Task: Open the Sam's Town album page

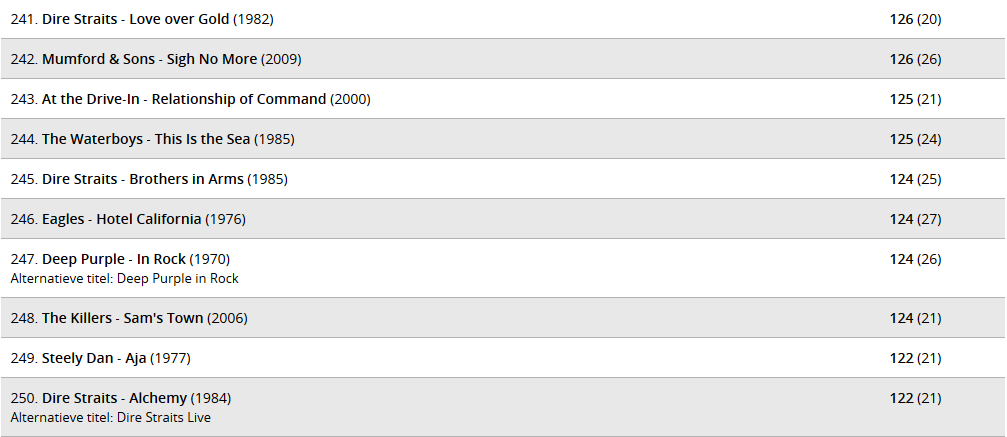Action: coord(163,318)
